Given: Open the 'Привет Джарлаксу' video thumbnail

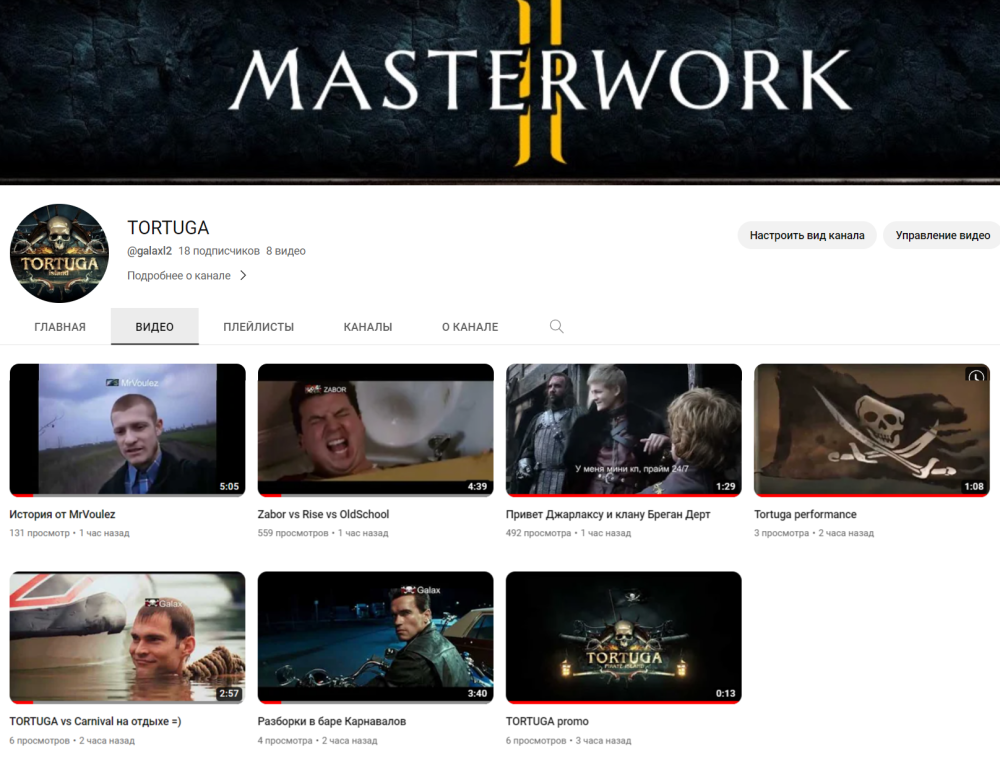Looking at the screenshot, I should pos(623,429).
